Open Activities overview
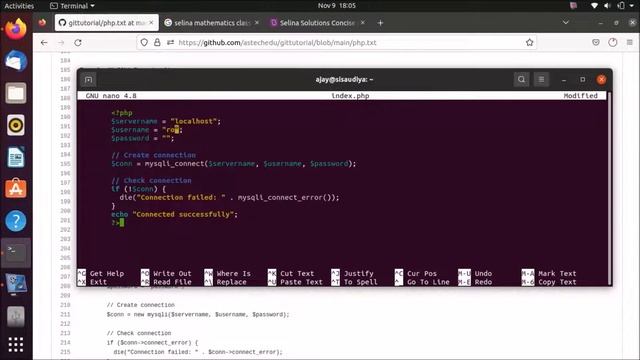 click(19, 6)
